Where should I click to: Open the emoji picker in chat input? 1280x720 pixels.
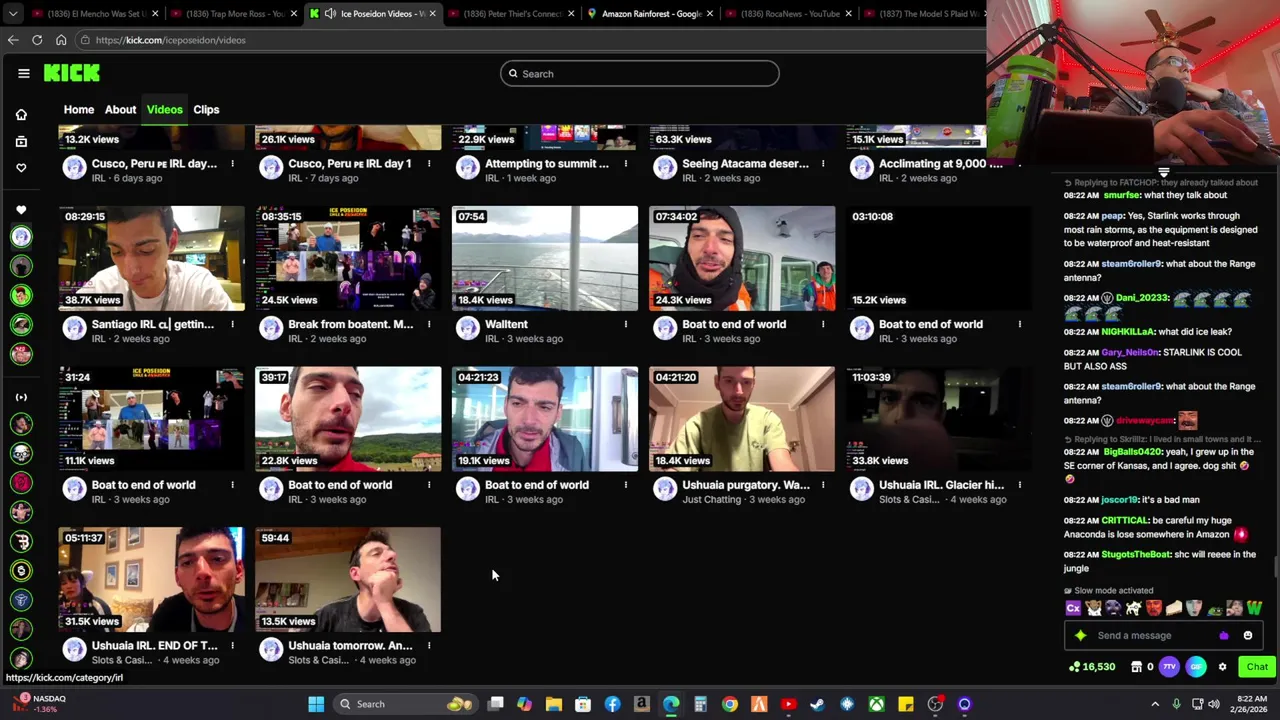click(1248, 635)
